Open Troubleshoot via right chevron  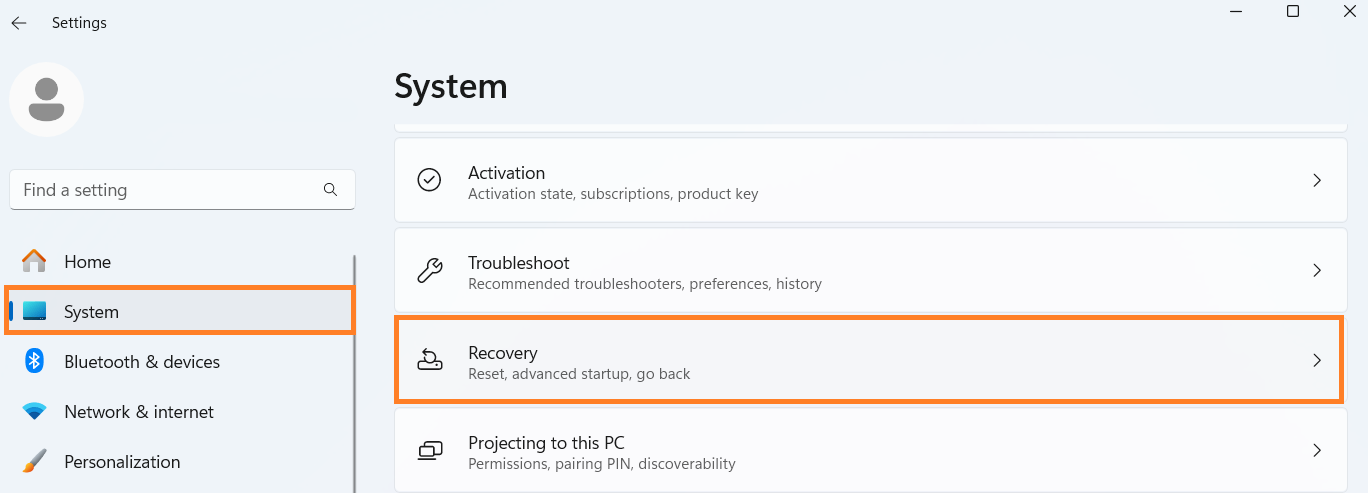pos(1317,270)
